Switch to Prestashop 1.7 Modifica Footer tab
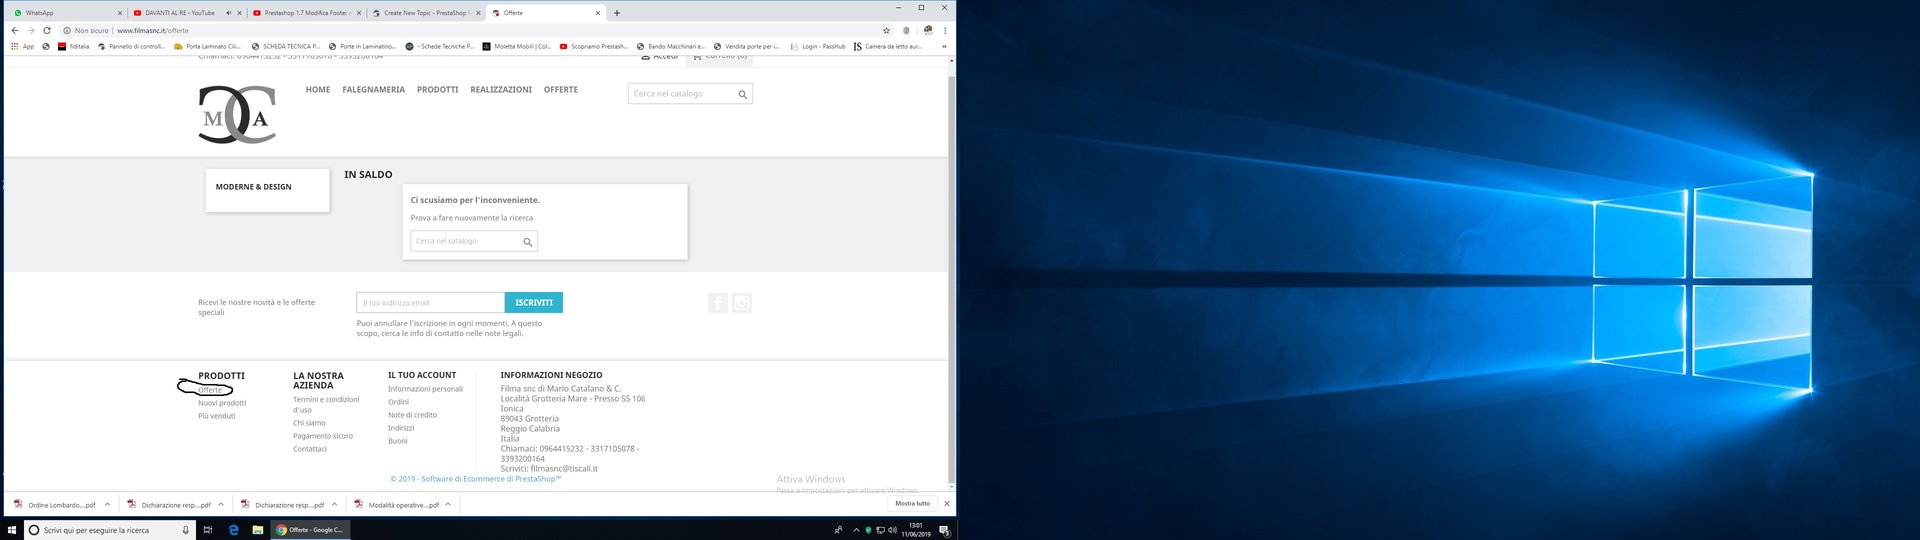Image resolution: width=1920 pixels, height=540 pixels. [305, 13]
